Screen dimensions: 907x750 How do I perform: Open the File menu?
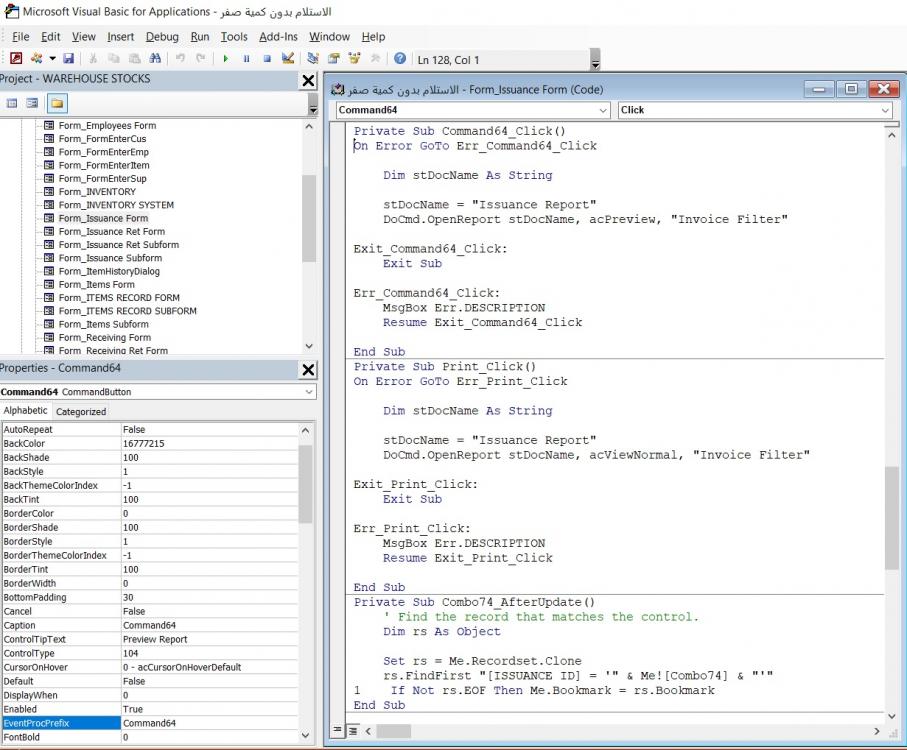[20, 36]
